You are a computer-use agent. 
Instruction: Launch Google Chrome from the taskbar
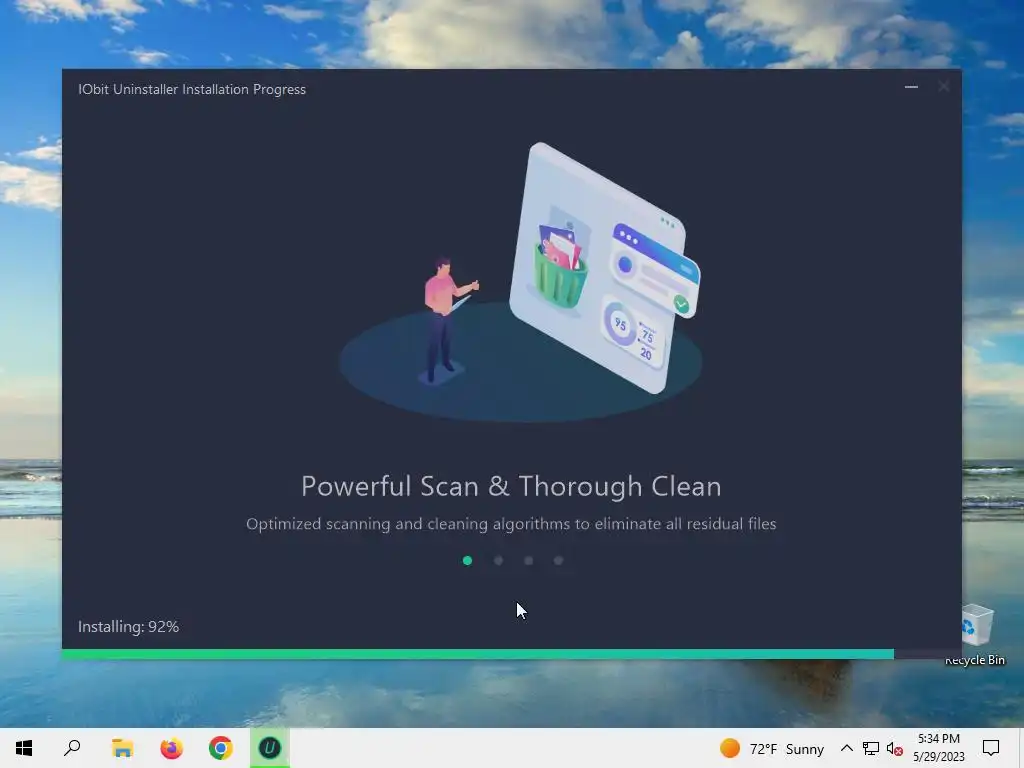[221, 748]
